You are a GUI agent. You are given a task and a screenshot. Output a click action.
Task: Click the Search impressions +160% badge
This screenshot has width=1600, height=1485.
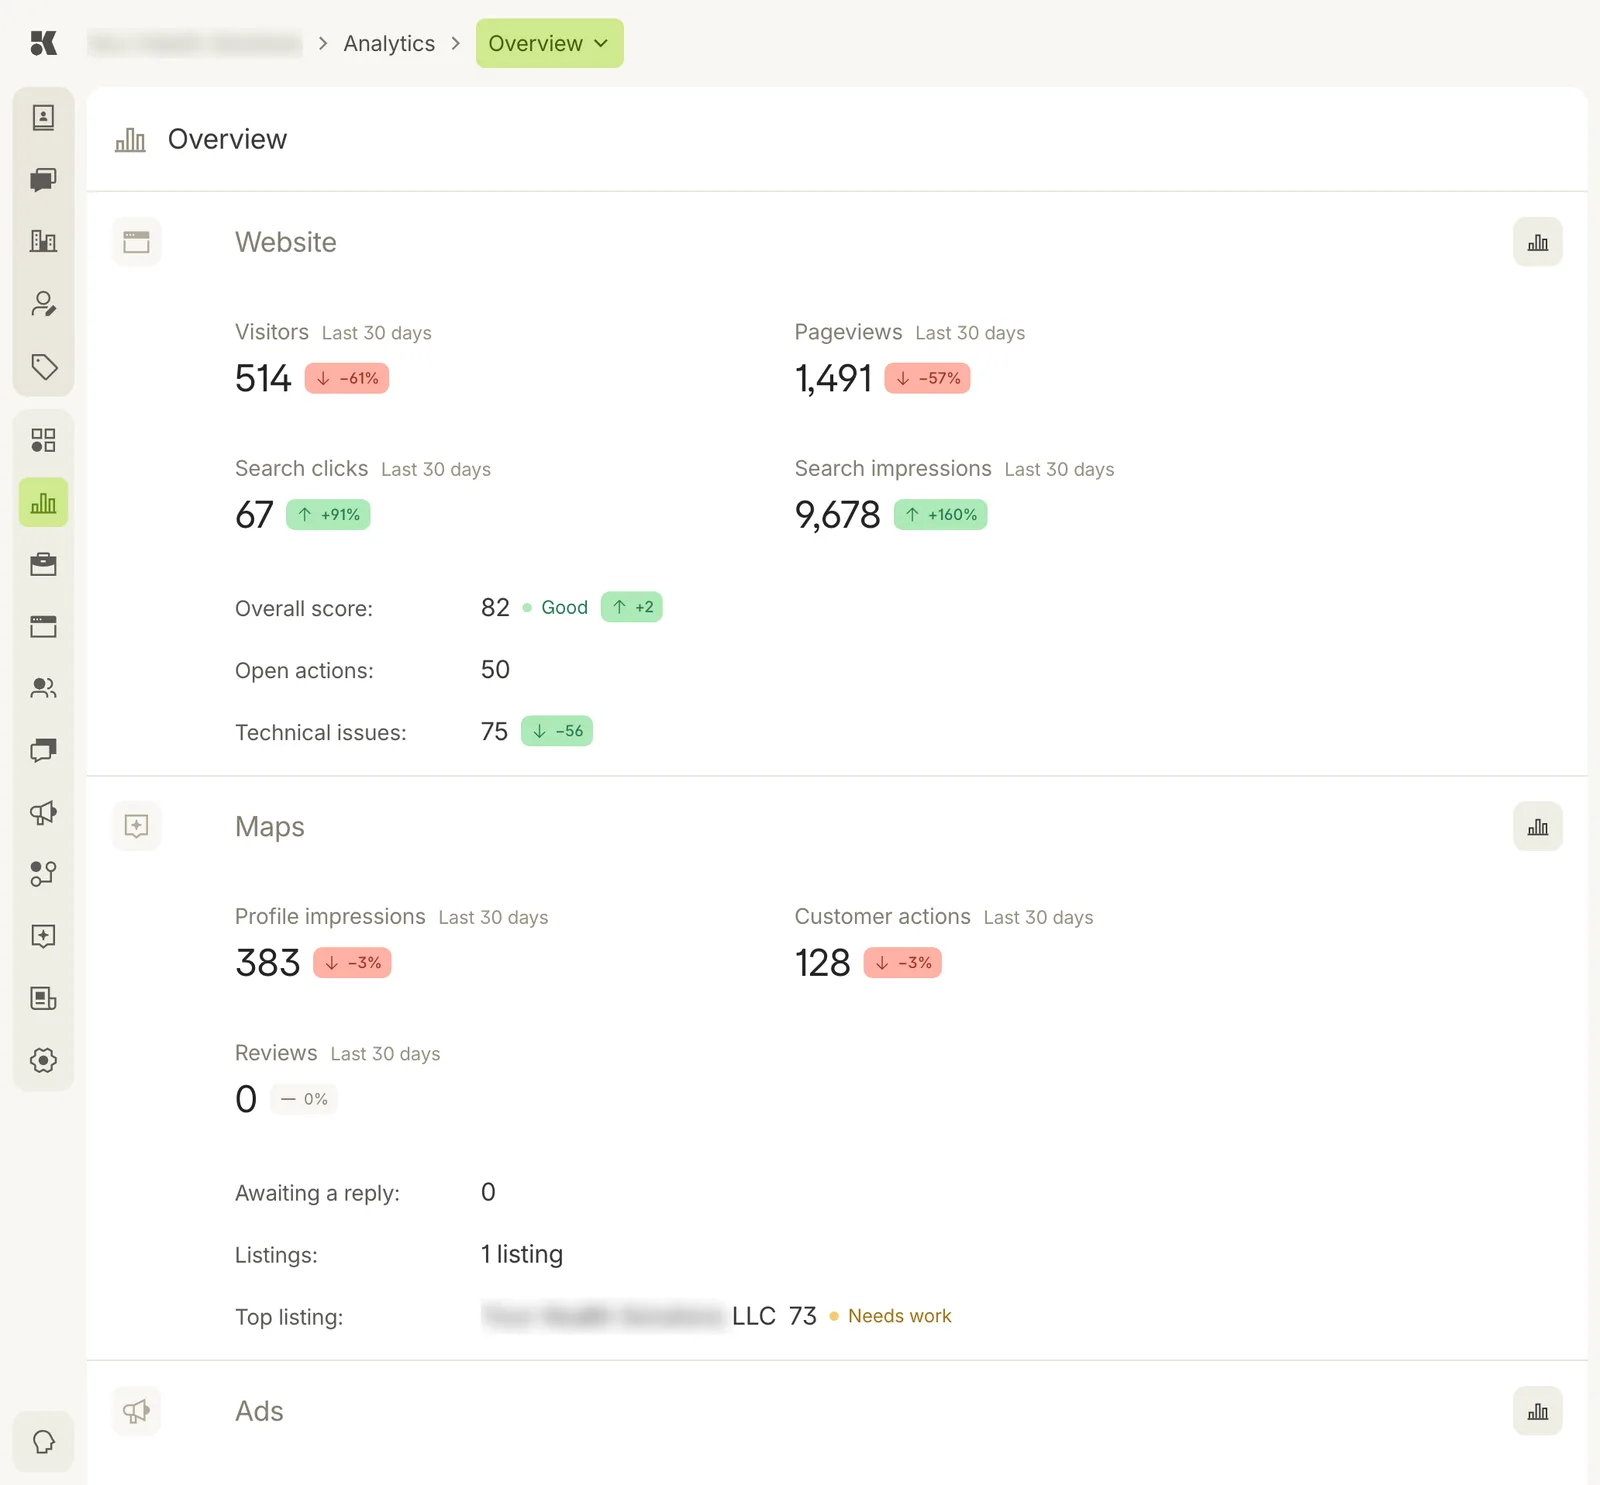coord(940,515)
